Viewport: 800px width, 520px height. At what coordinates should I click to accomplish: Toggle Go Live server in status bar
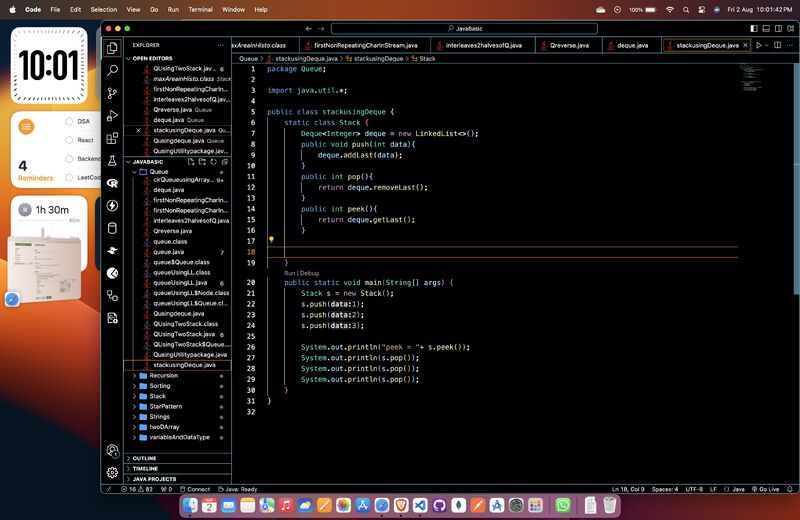pos(765,489)
